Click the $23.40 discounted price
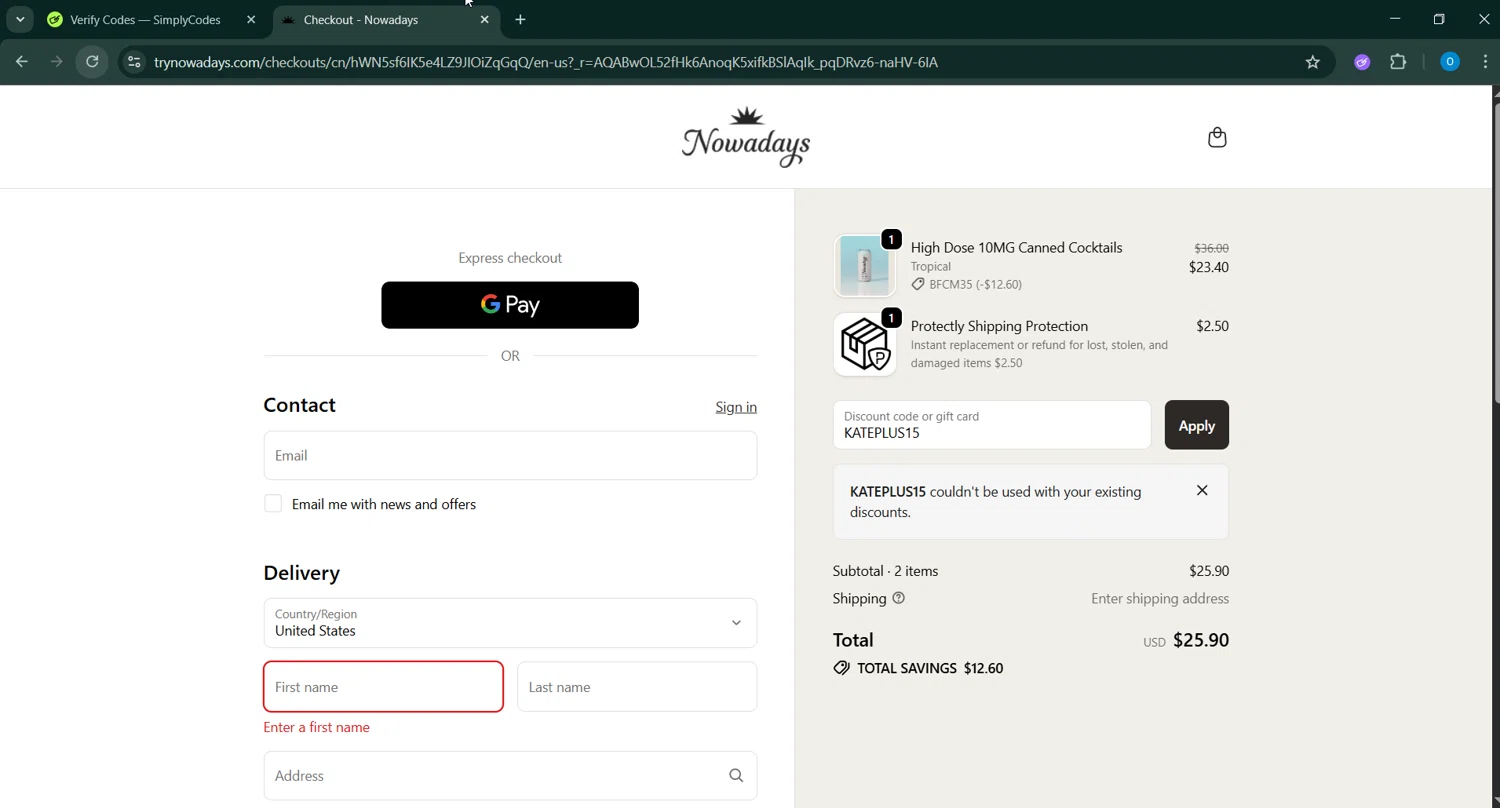The image size is (1500, 808). coord(1208,267)
